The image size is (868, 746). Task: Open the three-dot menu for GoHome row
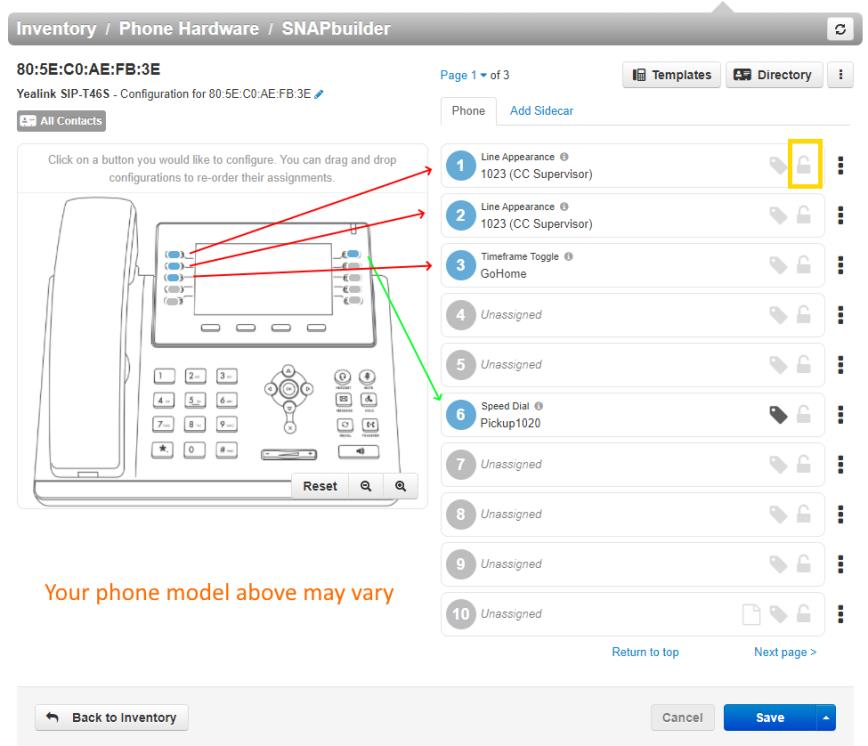[x=840, y=265]
